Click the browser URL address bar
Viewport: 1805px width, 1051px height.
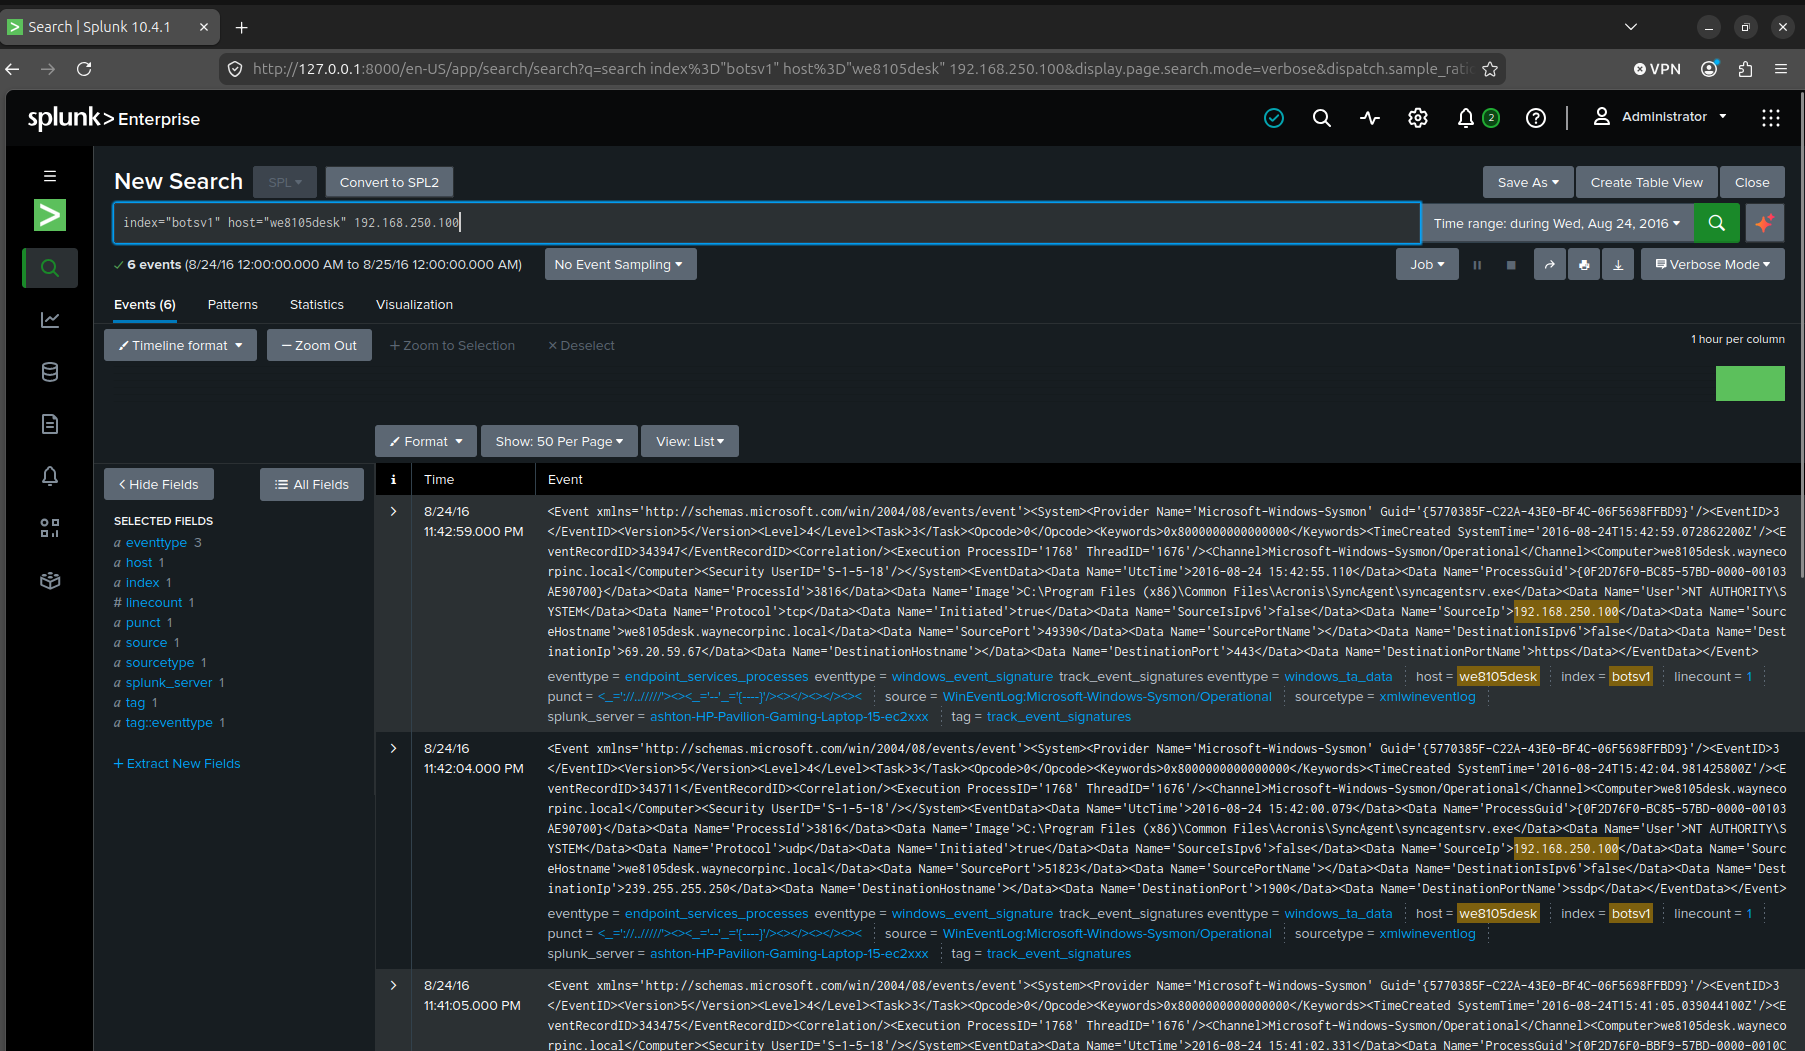tap(860, 69)
